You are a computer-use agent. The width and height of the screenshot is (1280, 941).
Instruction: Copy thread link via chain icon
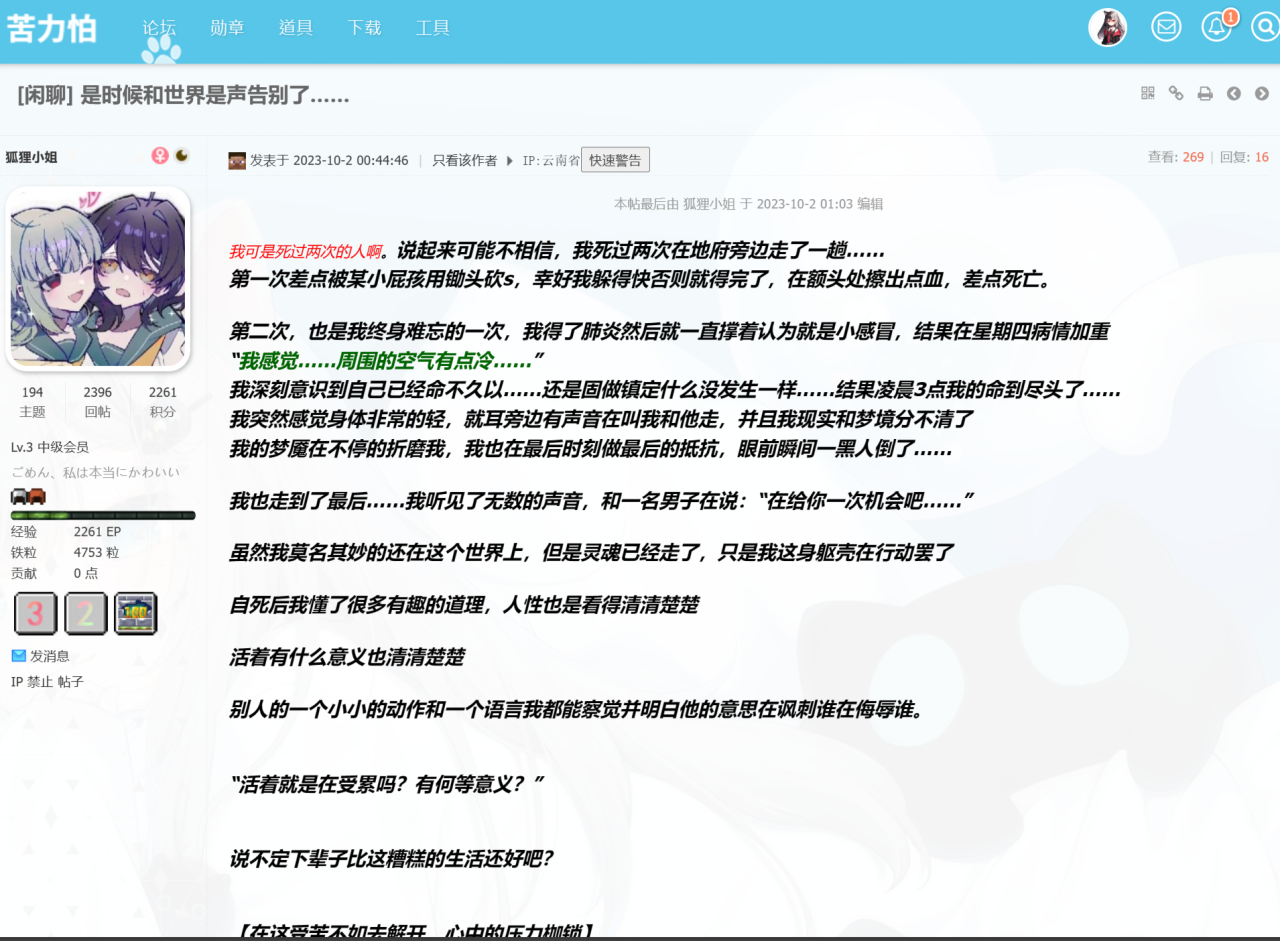pos(1176,93)
